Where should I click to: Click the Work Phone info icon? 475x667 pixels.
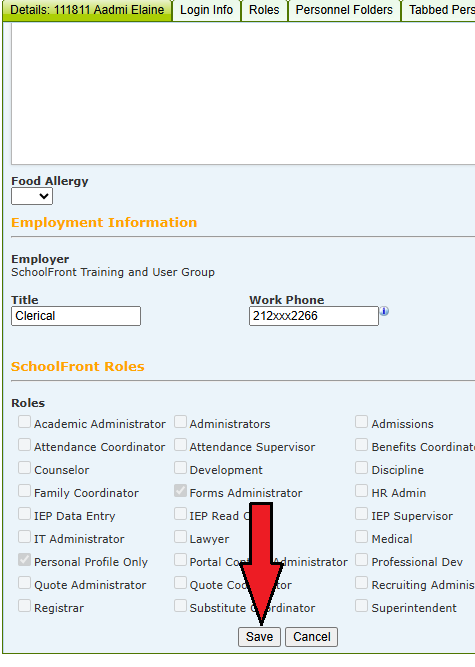(384, 311)
